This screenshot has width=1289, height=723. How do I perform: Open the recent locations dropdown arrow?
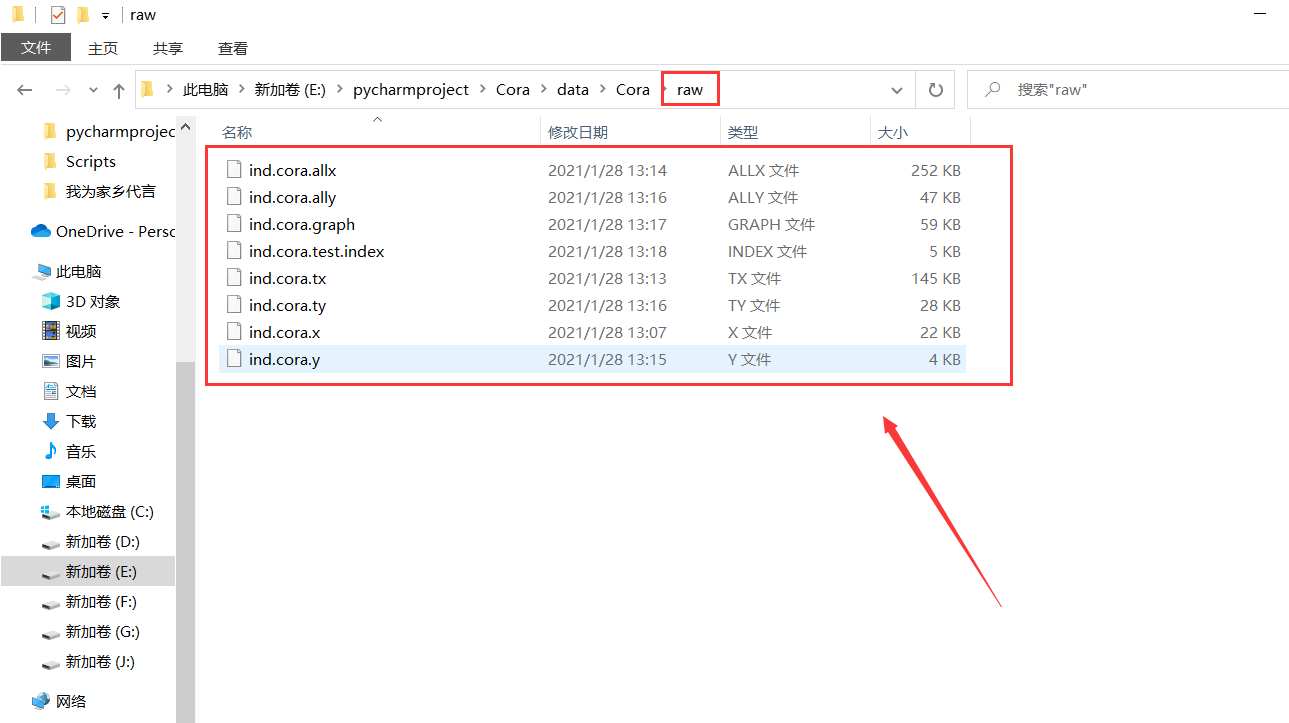93,90
